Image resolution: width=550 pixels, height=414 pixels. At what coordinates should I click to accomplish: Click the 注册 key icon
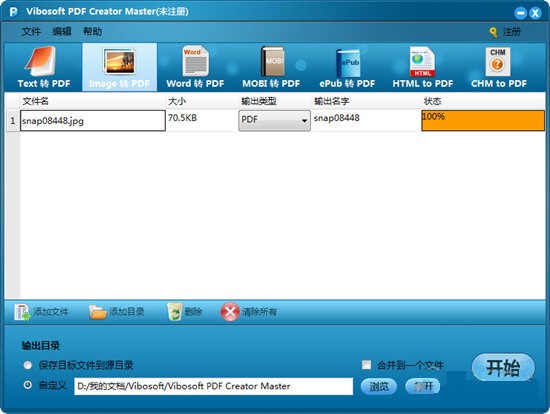pos(494,32)
